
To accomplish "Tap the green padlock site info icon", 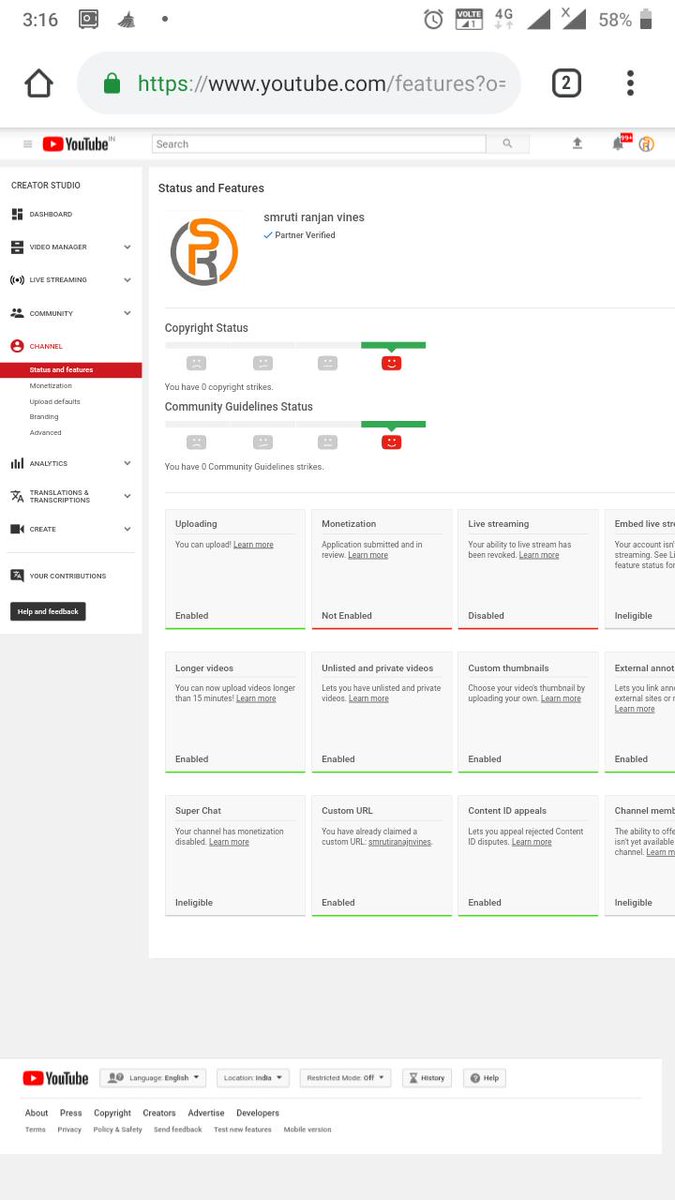I will pos(112,84).
